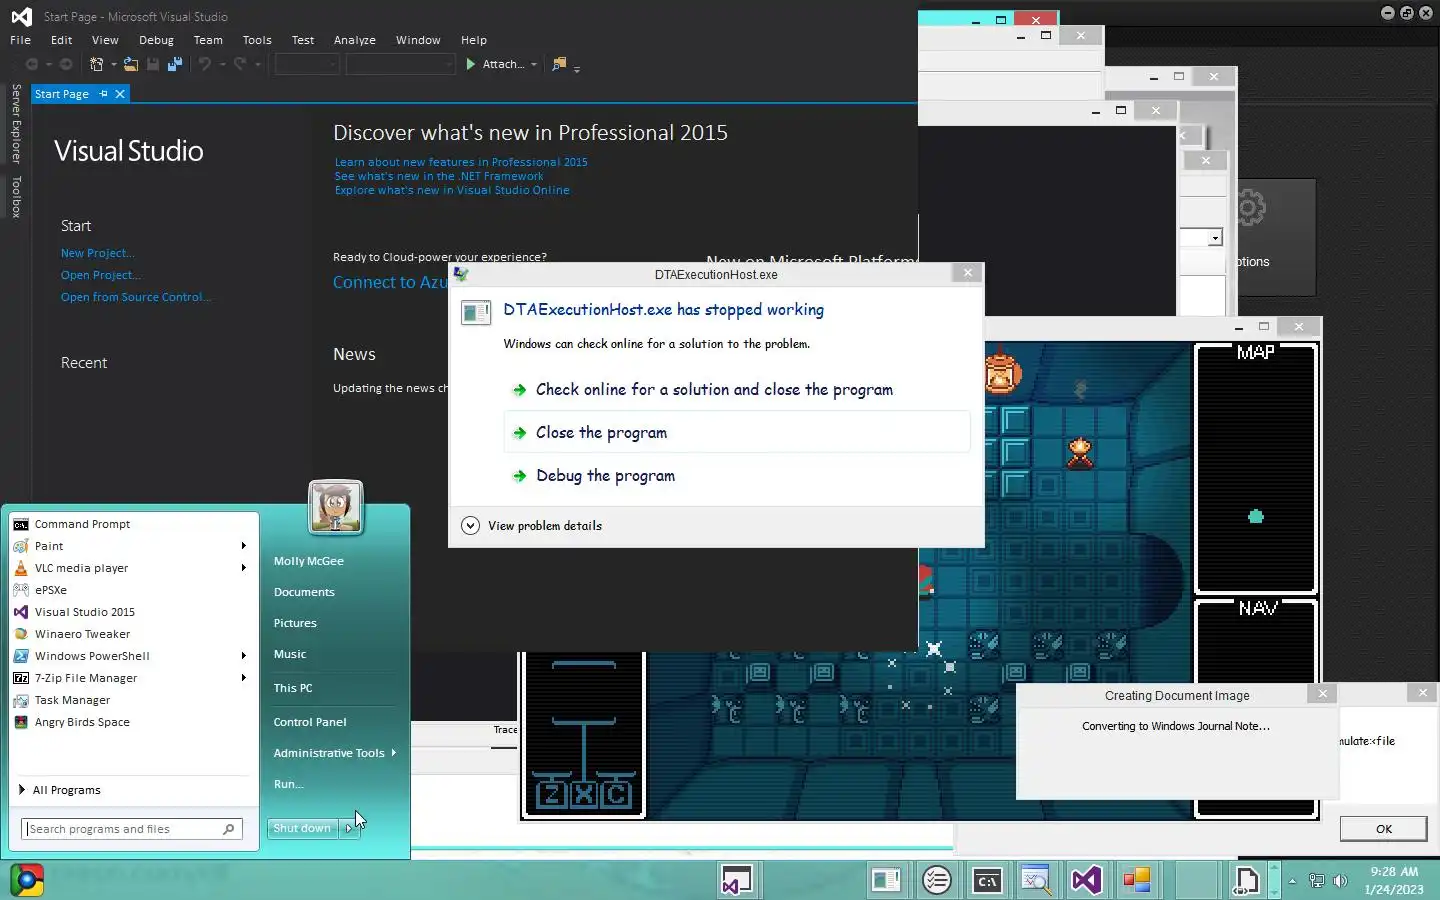Click Run... in Start menu

pyautogui.click(x=289, y=784)
